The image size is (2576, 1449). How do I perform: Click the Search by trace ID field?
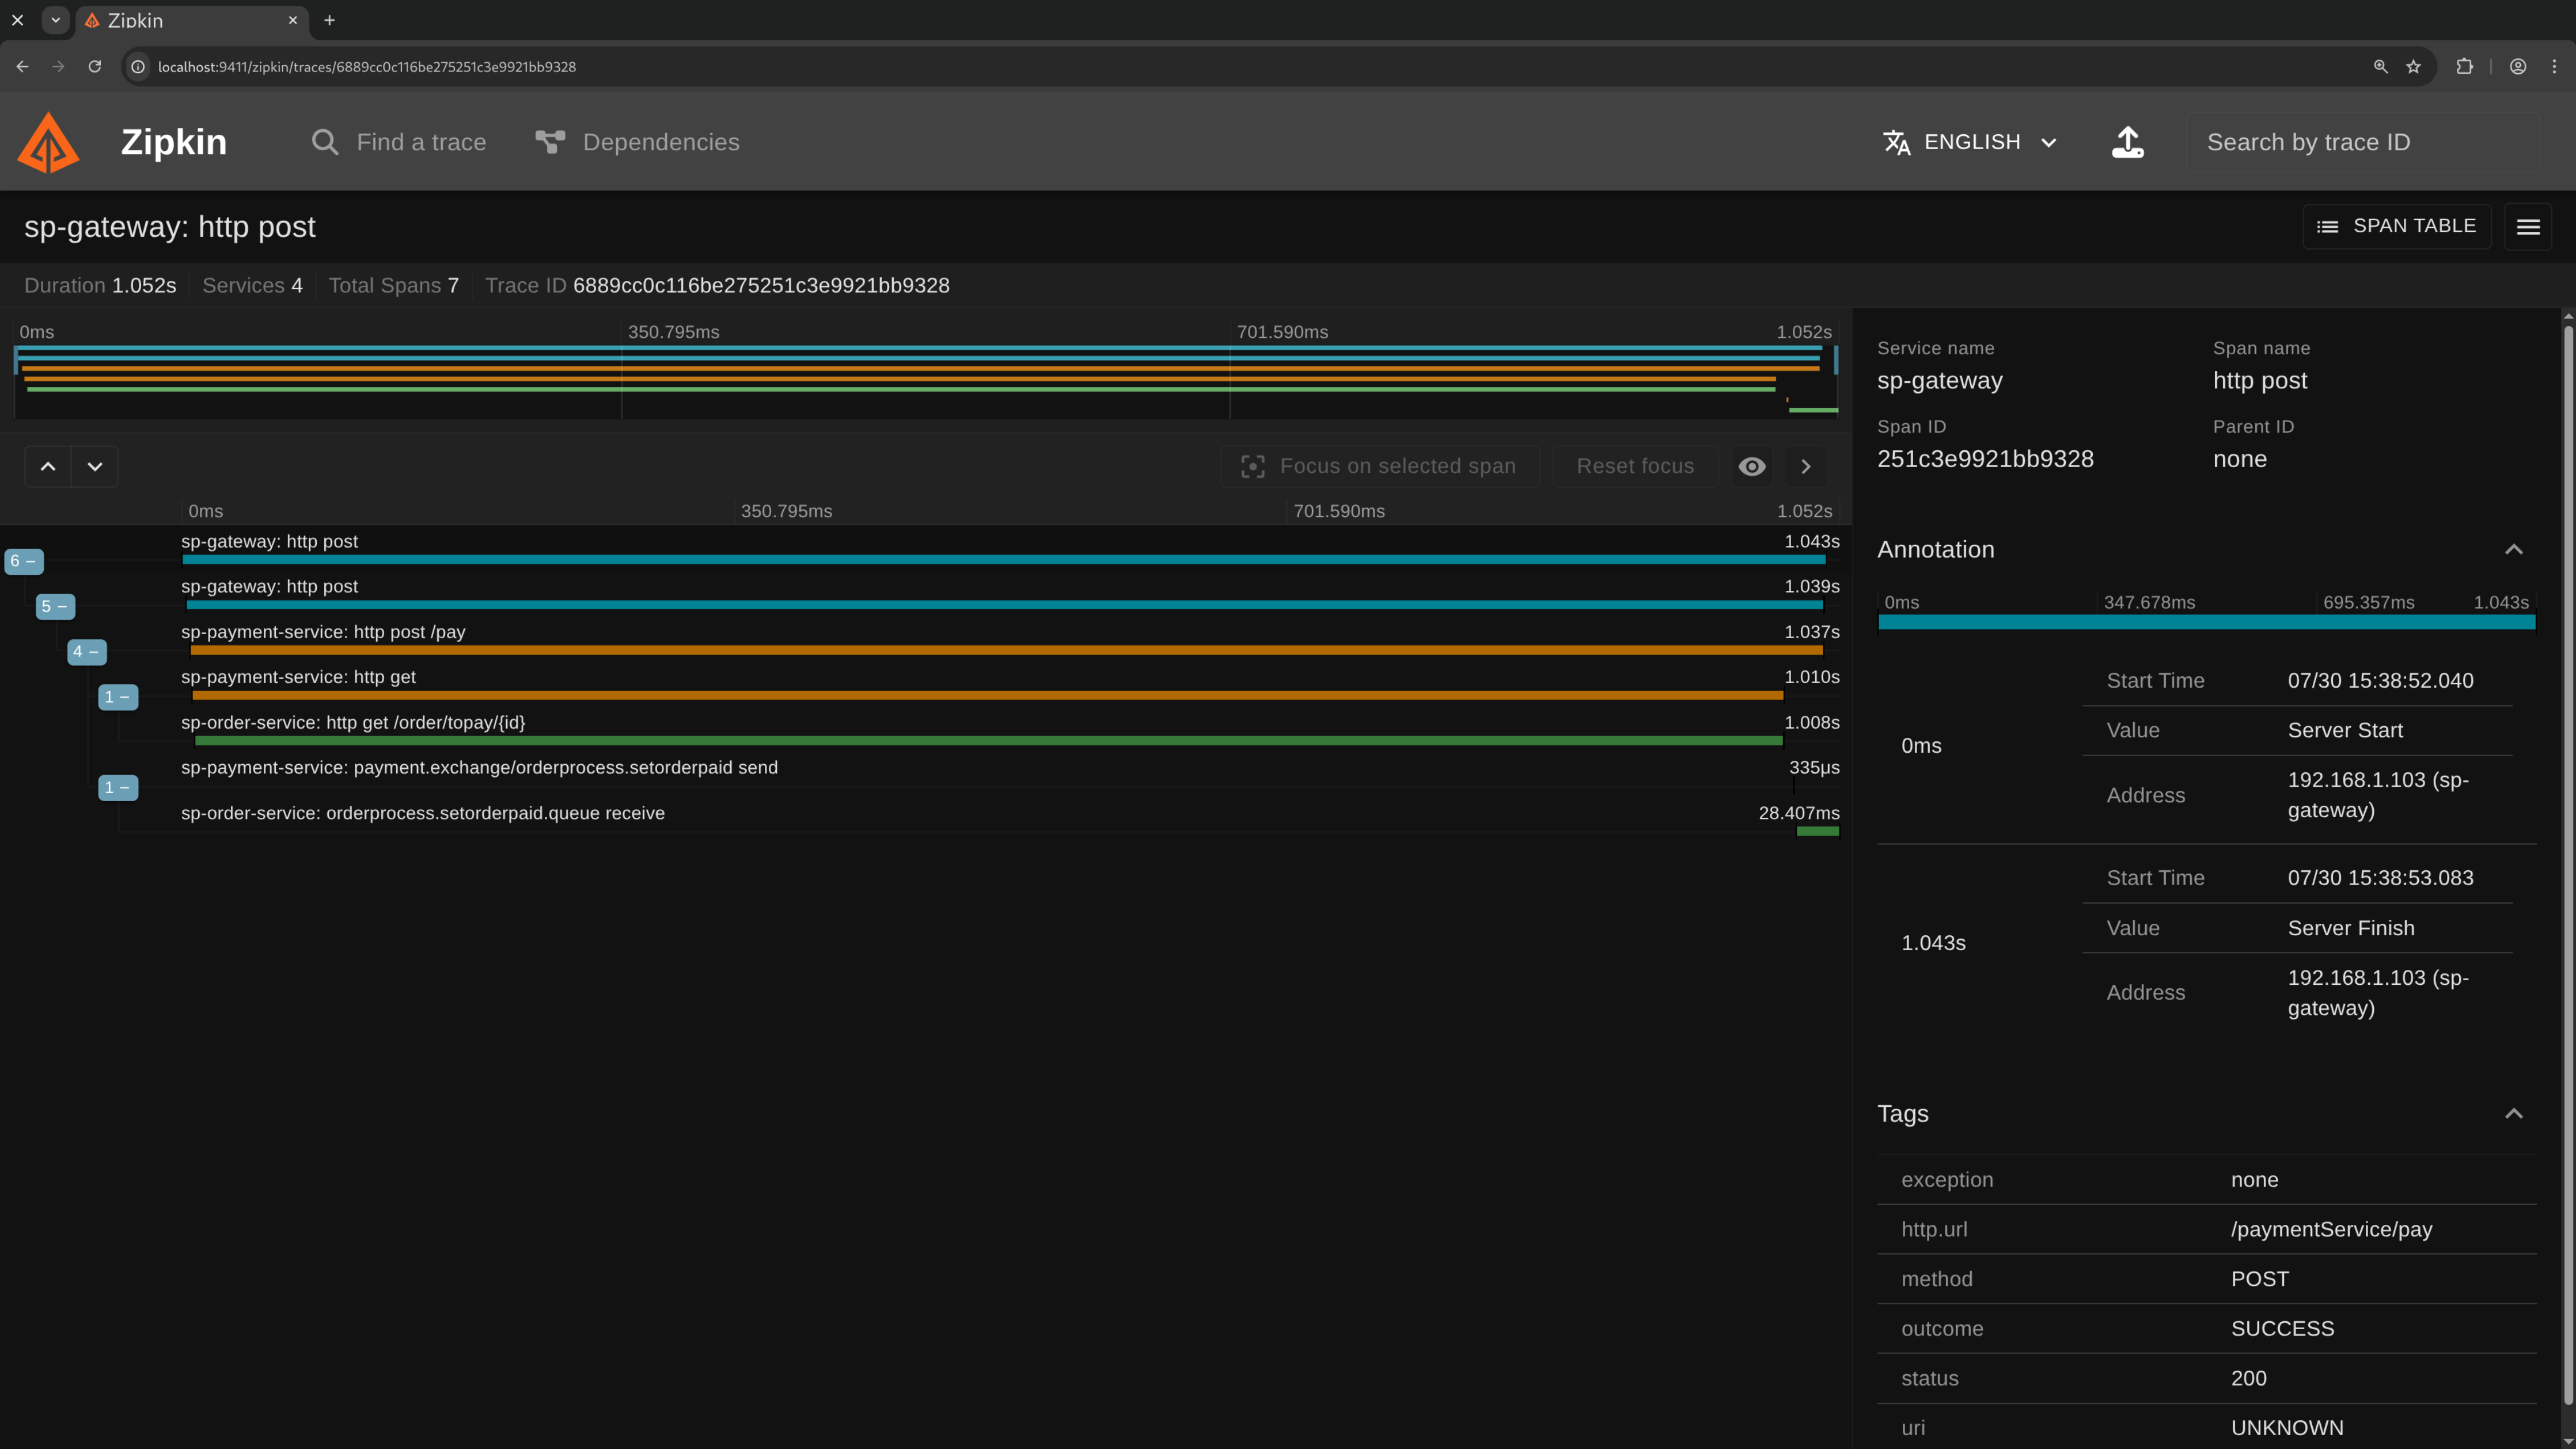(2360, 142)
